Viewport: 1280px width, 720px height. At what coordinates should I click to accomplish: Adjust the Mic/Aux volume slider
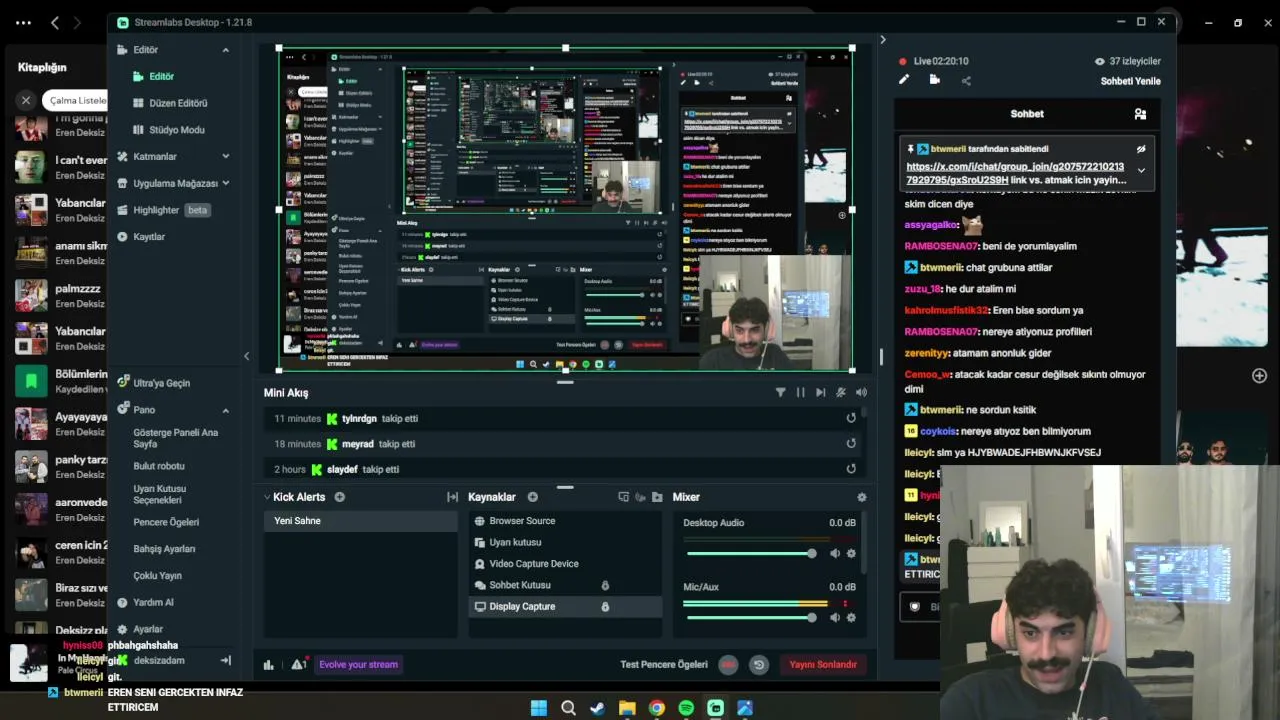750,618
